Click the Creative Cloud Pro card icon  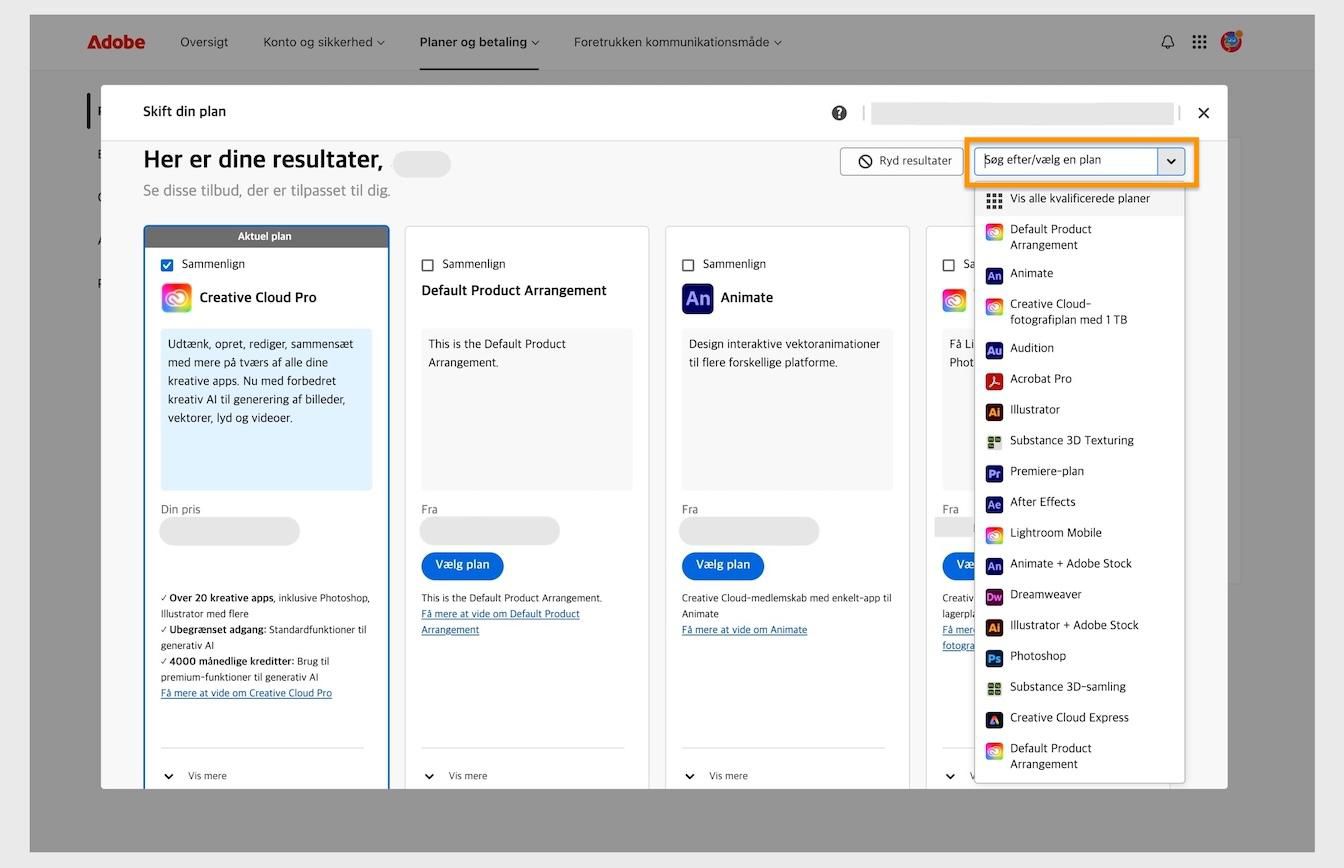coord(176,298)
